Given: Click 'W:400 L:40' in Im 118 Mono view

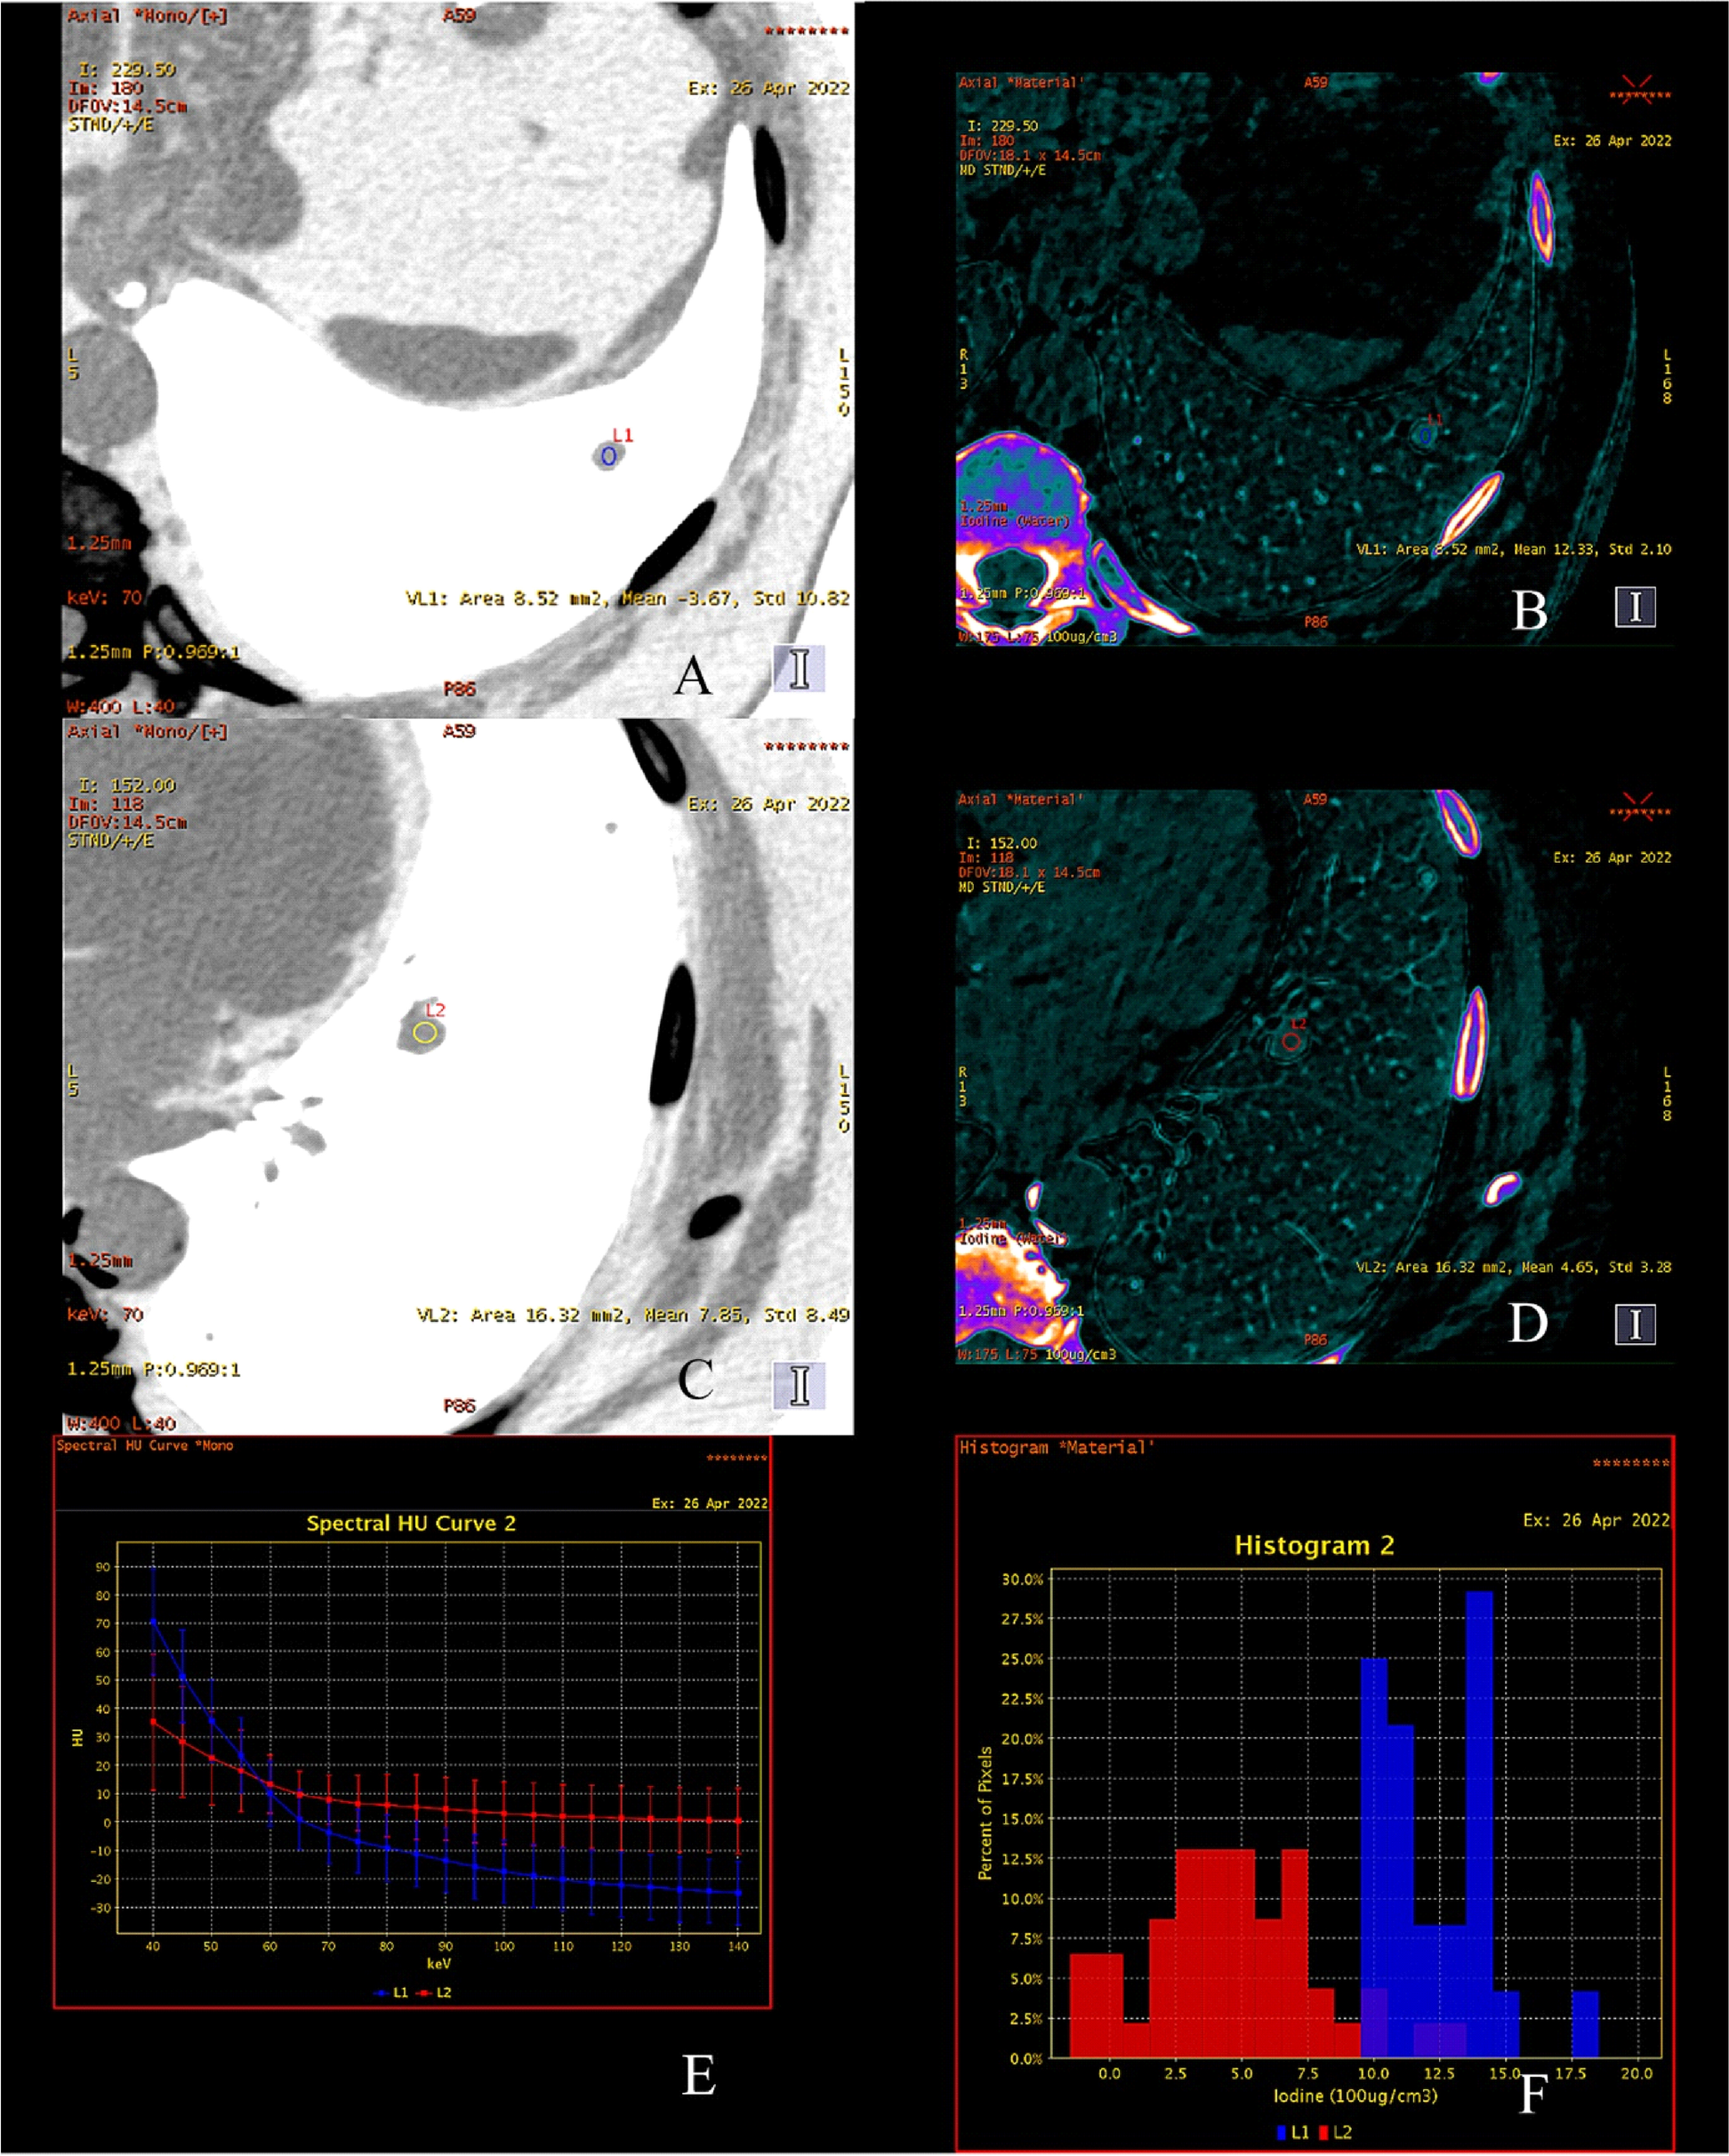Looking at the screenshot, I should (121, 1423).
